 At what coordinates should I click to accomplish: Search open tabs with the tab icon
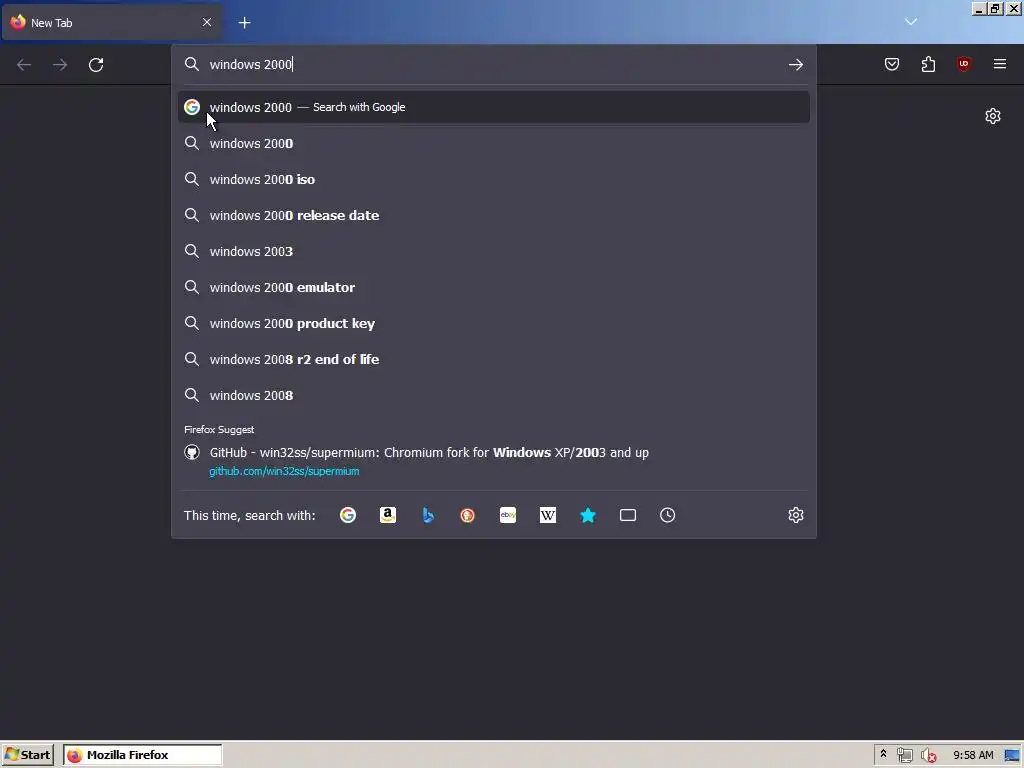coord(628,515)
